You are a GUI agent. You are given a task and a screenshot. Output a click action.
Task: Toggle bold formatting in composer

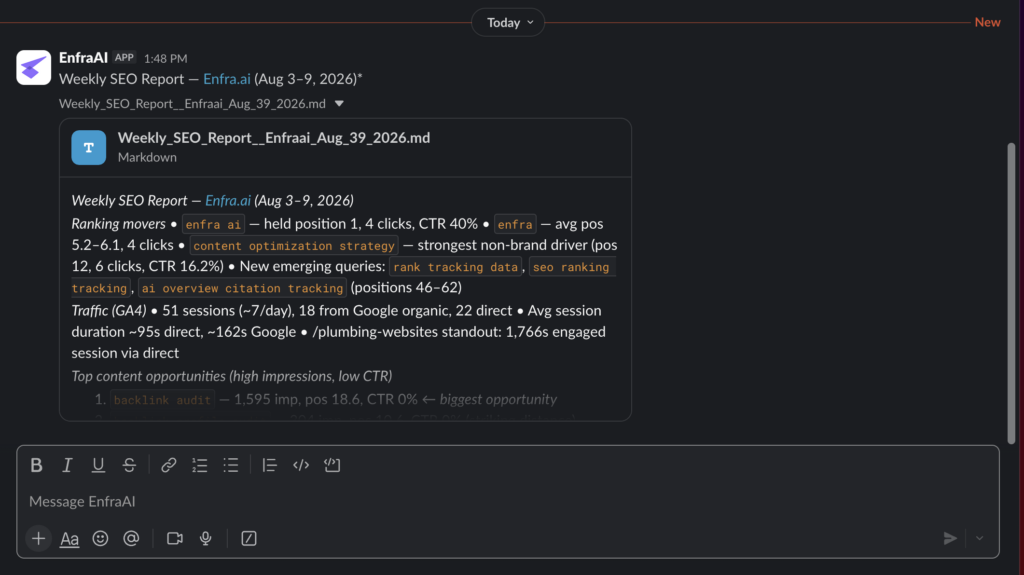point(37,465)
